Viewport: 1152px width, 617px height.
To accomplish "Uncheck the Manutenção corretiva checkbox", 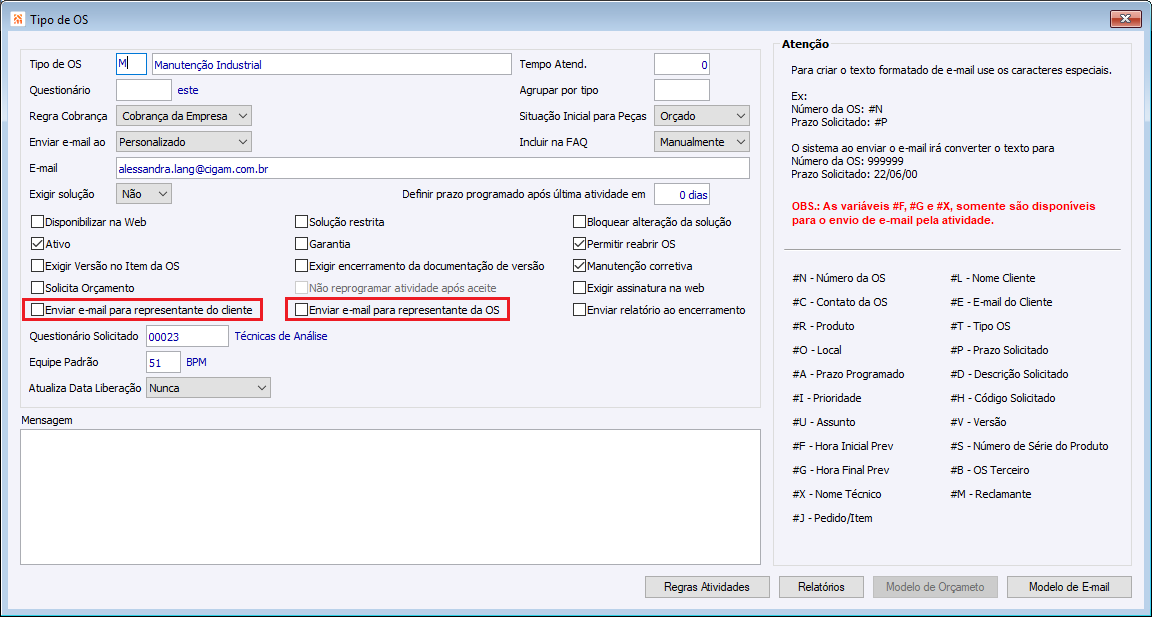I will [580, 265].
